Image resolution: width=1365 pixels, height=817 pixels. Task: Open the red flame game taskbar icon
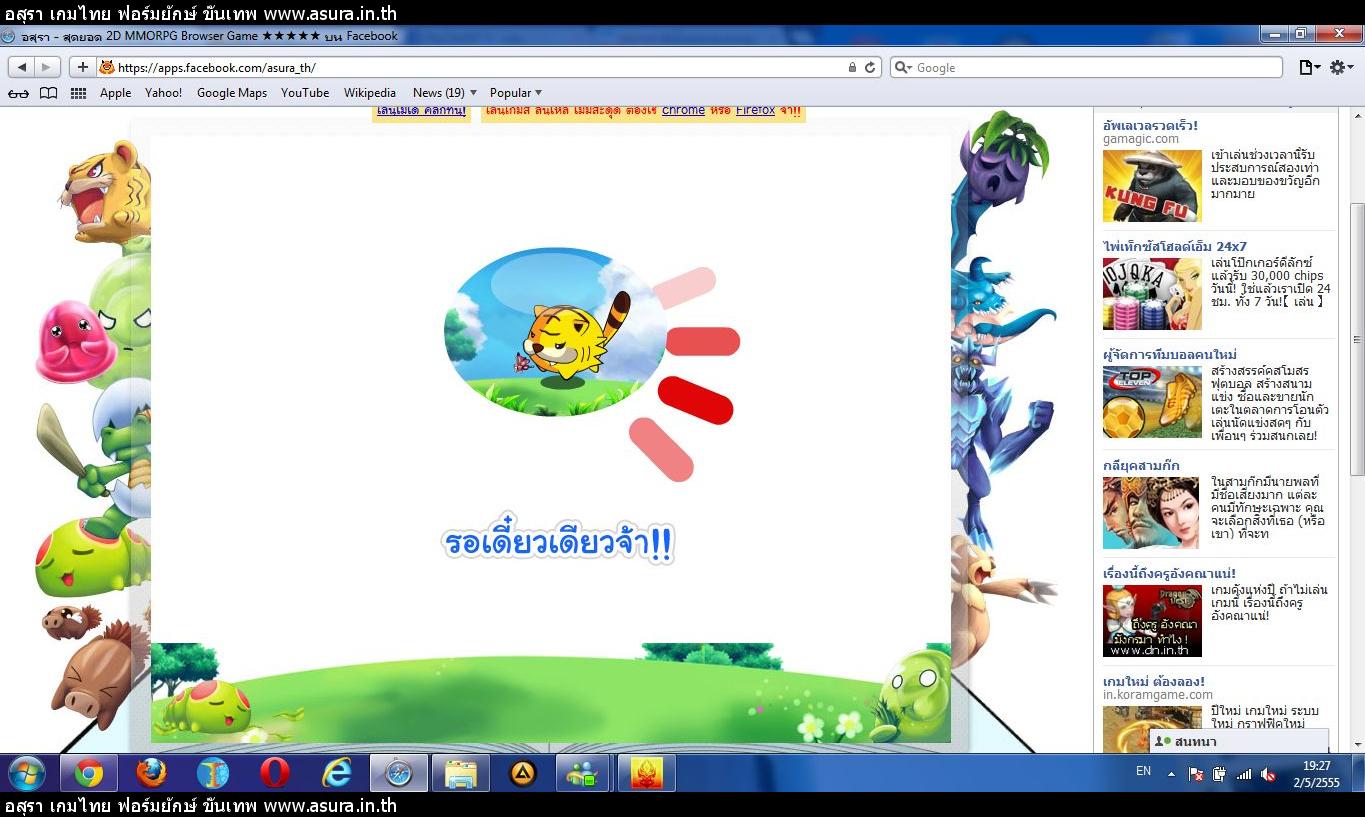(x=647, y=773)
